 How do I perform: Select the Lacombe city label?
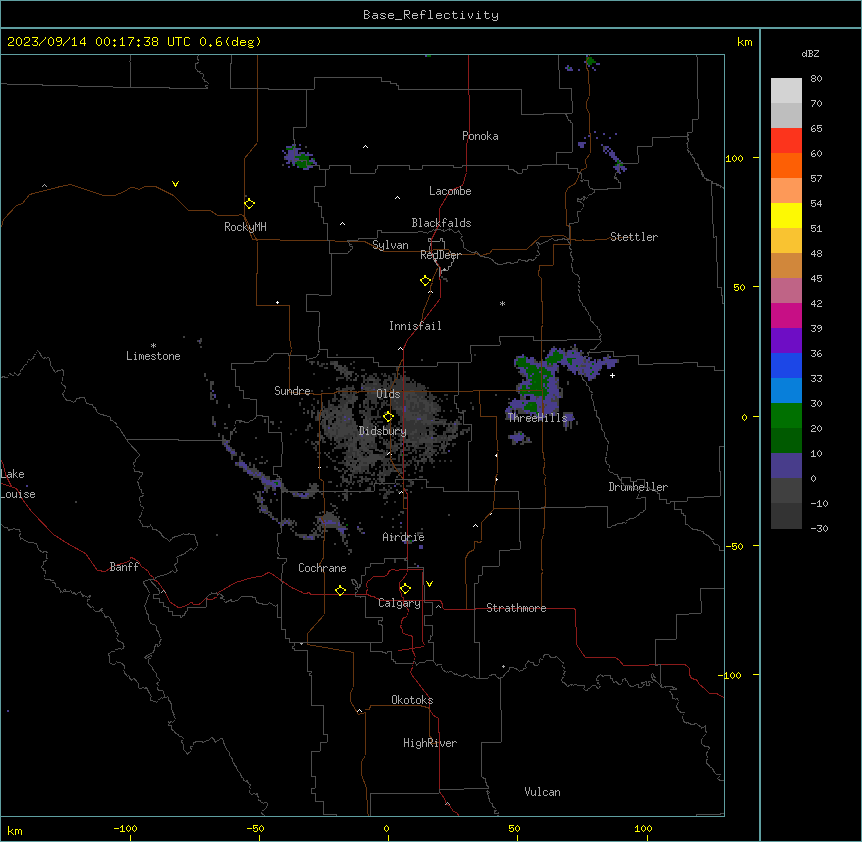click(x=450, y=191)
